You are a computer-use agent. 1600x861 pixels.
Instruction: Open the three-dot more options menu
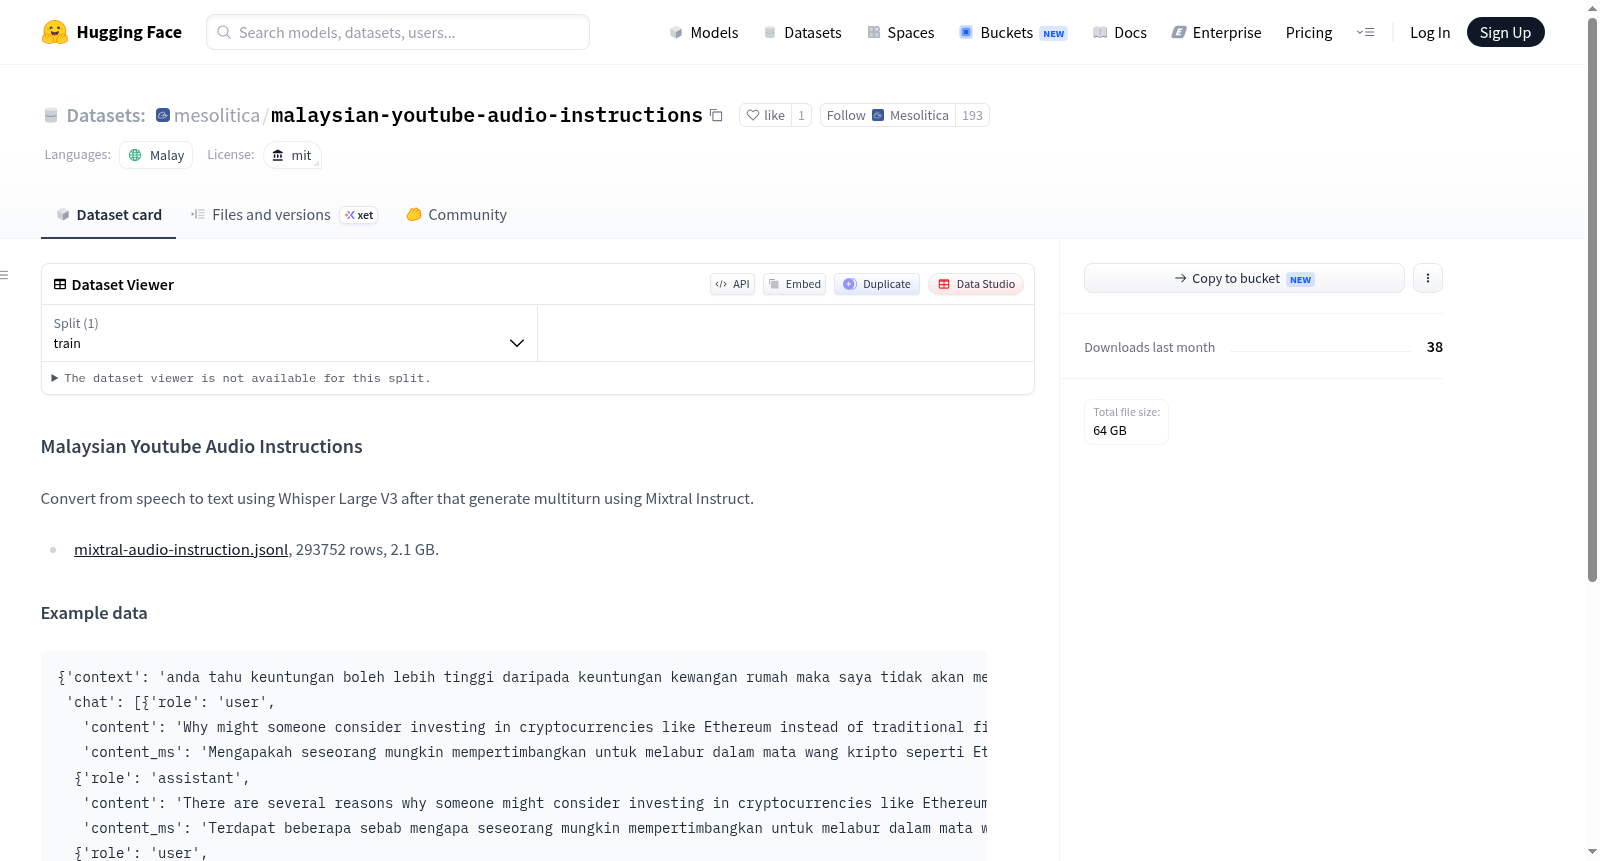point(1428,278)
